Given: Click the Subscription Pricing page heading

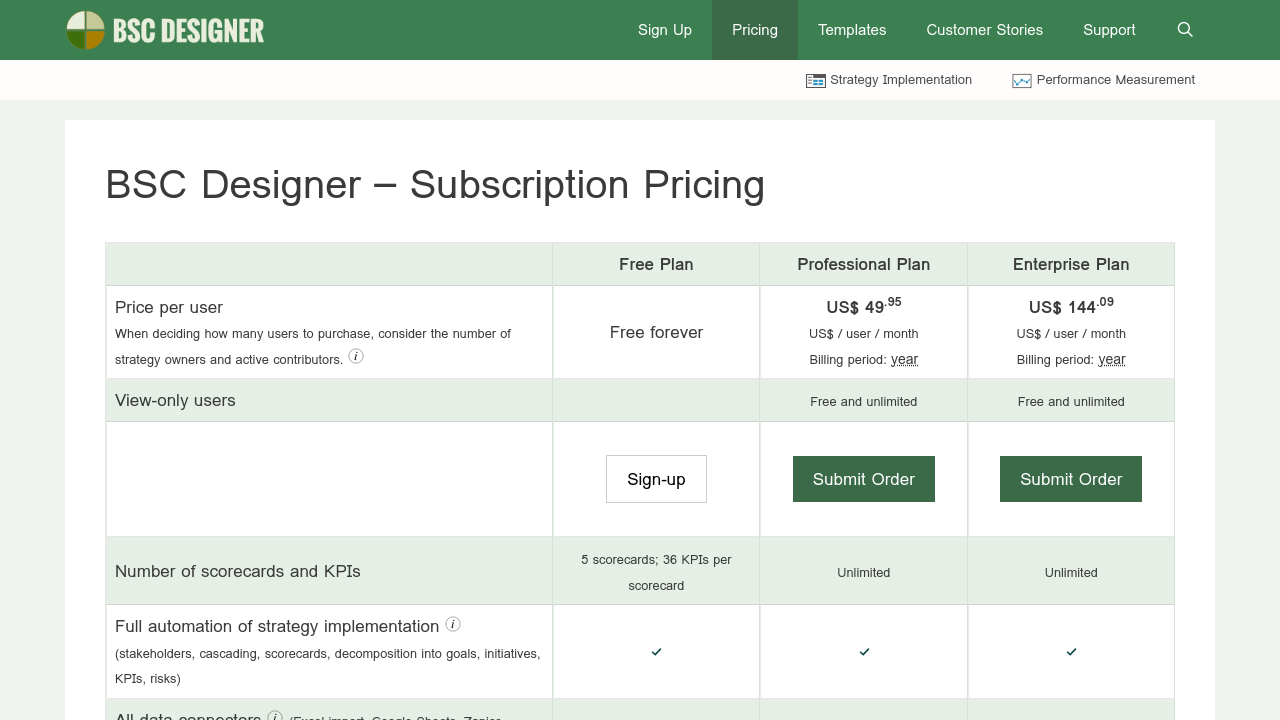Looking at the screenshot, I should point(435,185).
